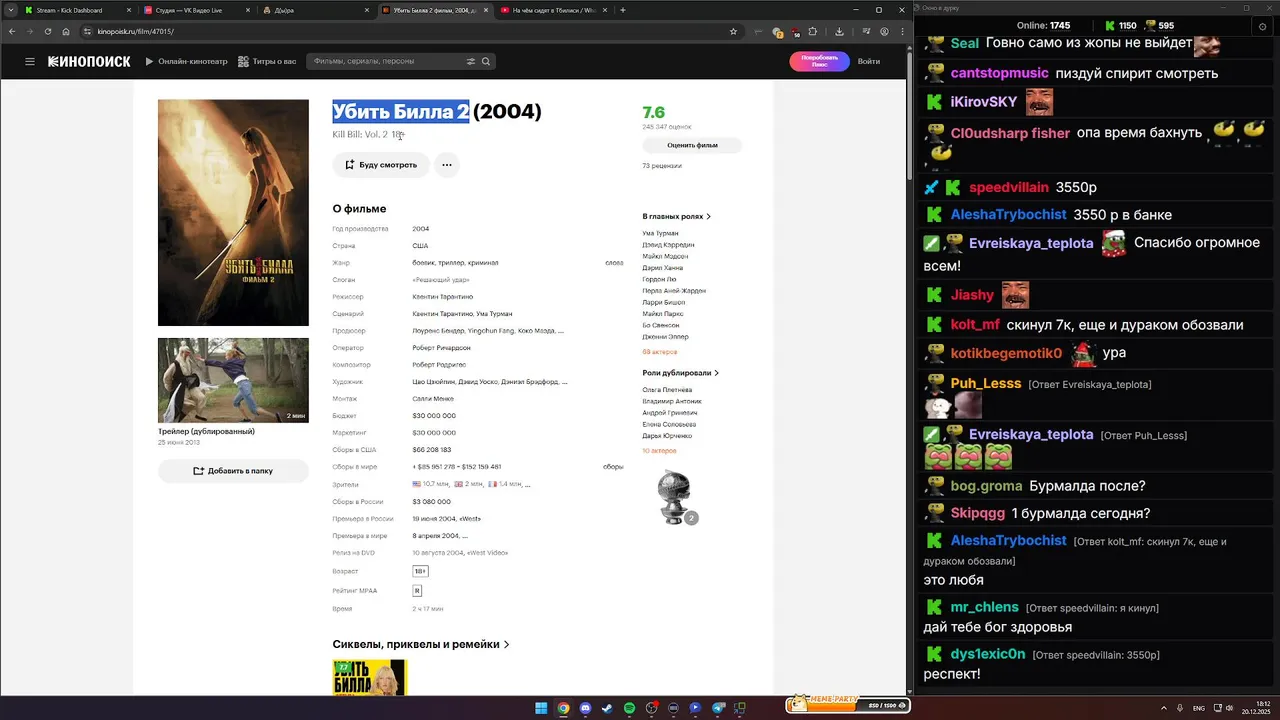Open Spotify from the taskbar
1280x720 pixels.
pos(629,708)
